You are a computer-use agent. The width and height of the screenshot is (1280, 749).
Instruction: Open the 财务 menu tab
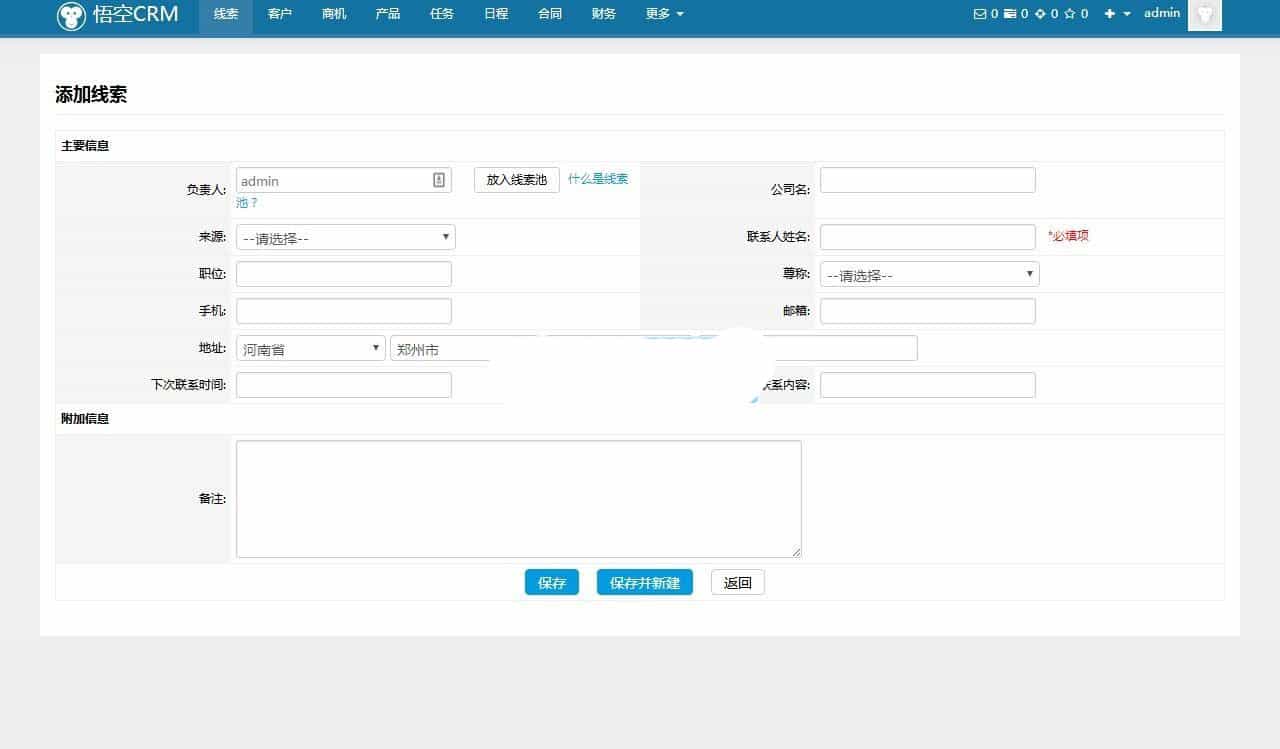pyautogui.click(x=604, y=15)
